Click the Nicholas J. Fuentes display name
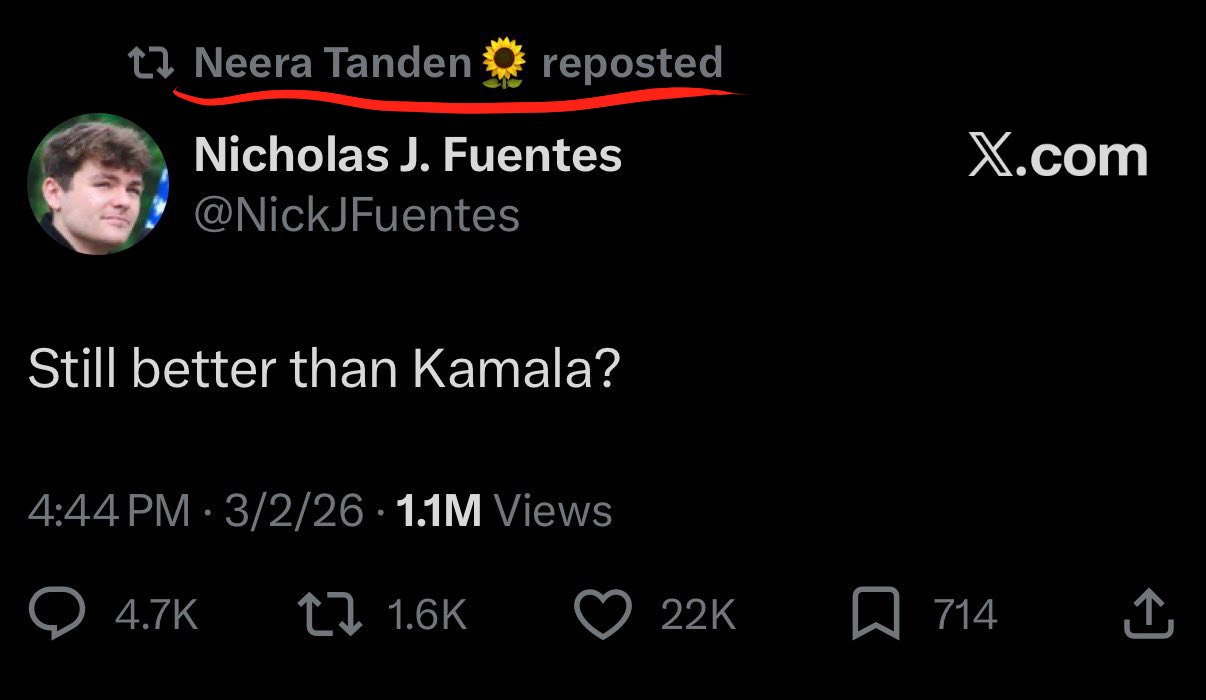This screenshot has width=1206, height=700. [x=408, y=155]
